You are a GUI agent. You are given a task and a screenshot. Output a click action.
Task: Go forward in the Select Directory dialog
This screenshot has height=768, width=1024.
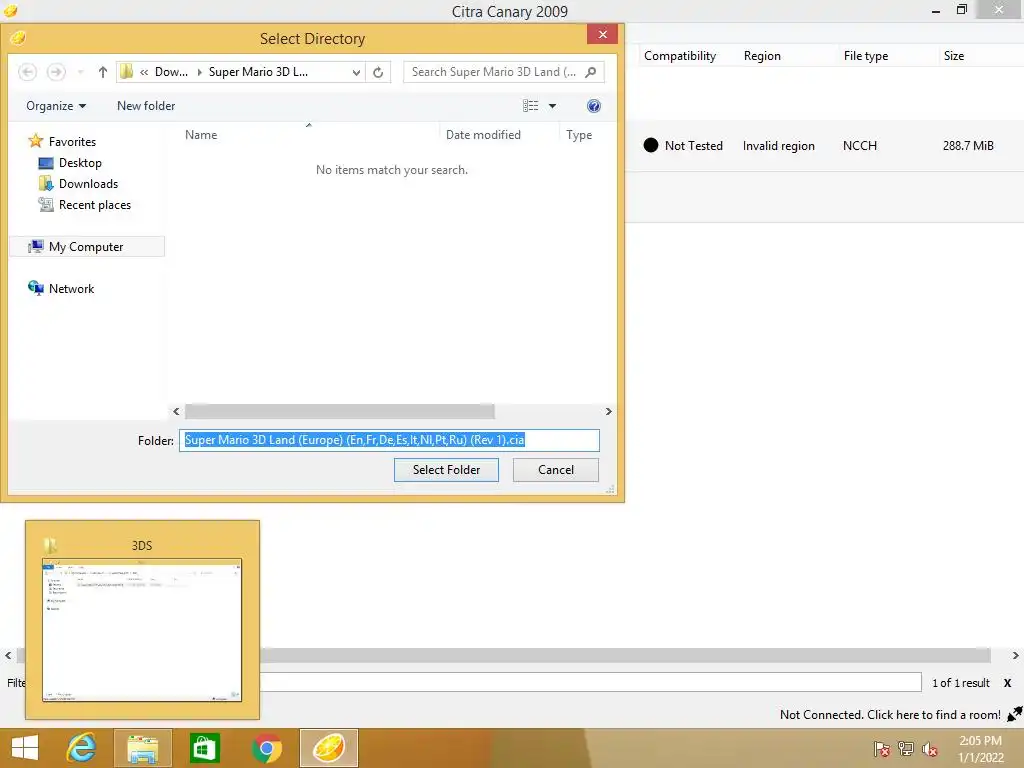[x=56, y=72]
